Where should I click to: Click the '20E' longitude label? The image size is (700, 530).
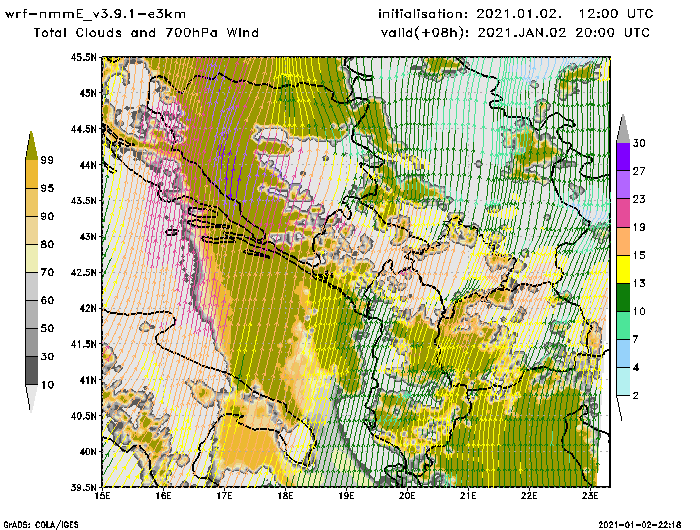407,496
